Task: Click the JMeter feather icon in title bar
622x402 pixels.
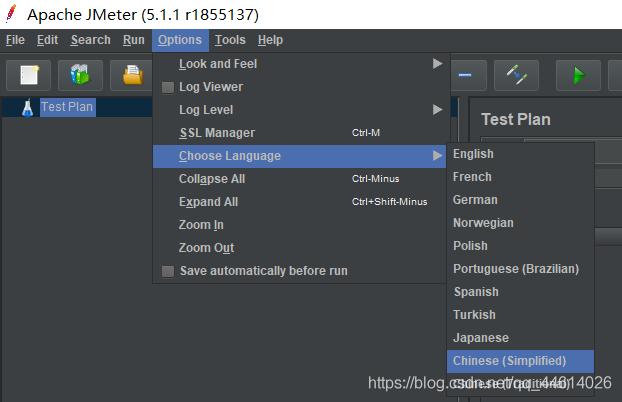Action: tap(11, 13)
